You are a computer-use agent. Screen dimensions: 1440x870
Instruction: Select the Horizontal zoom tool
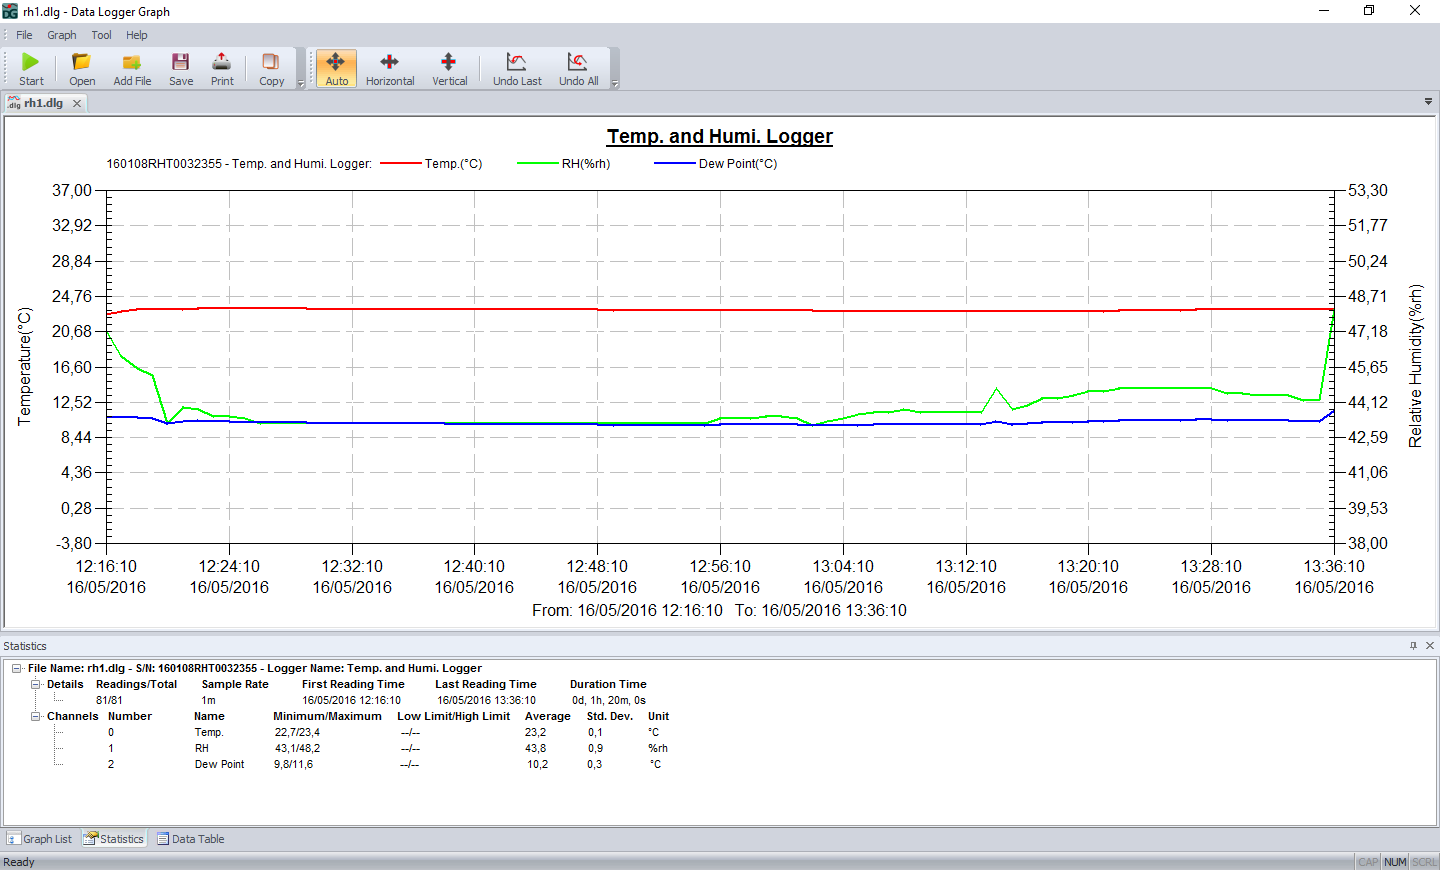(389, 63)
